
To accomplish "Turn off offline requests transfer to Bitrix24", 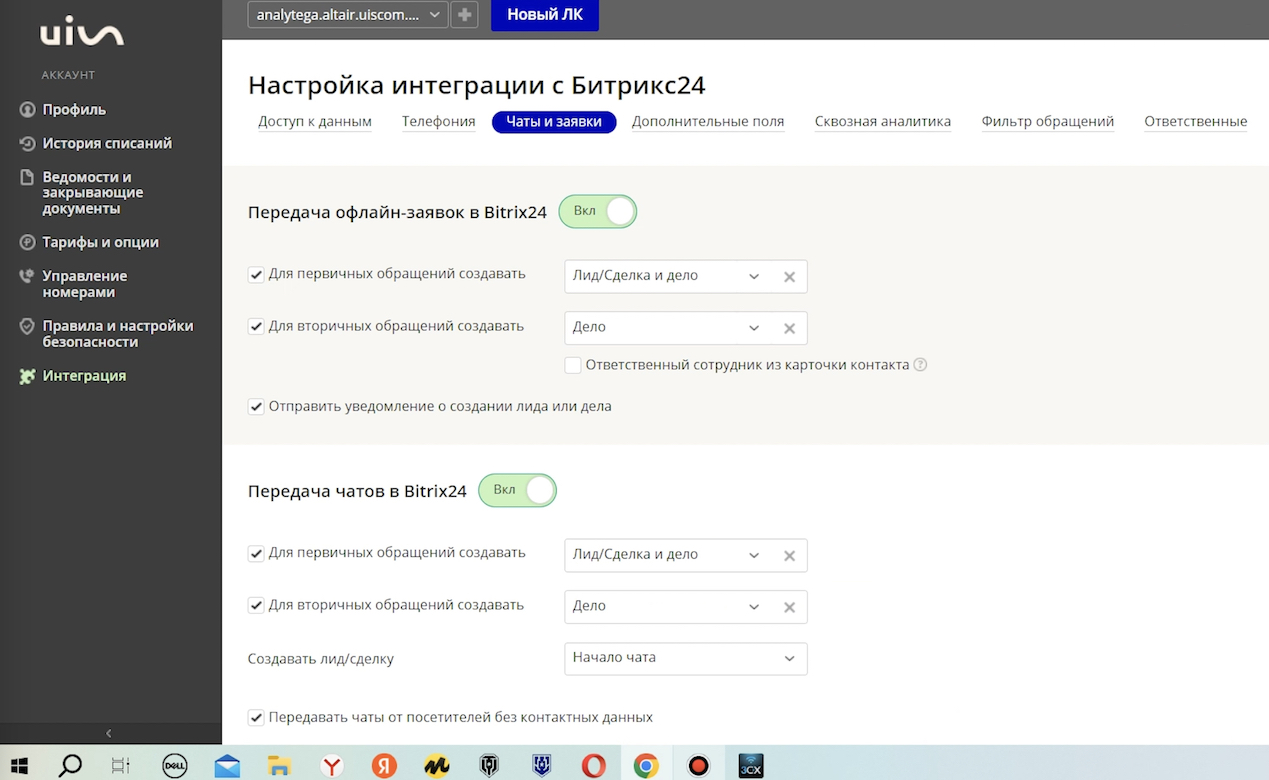I will coord(598,211).
